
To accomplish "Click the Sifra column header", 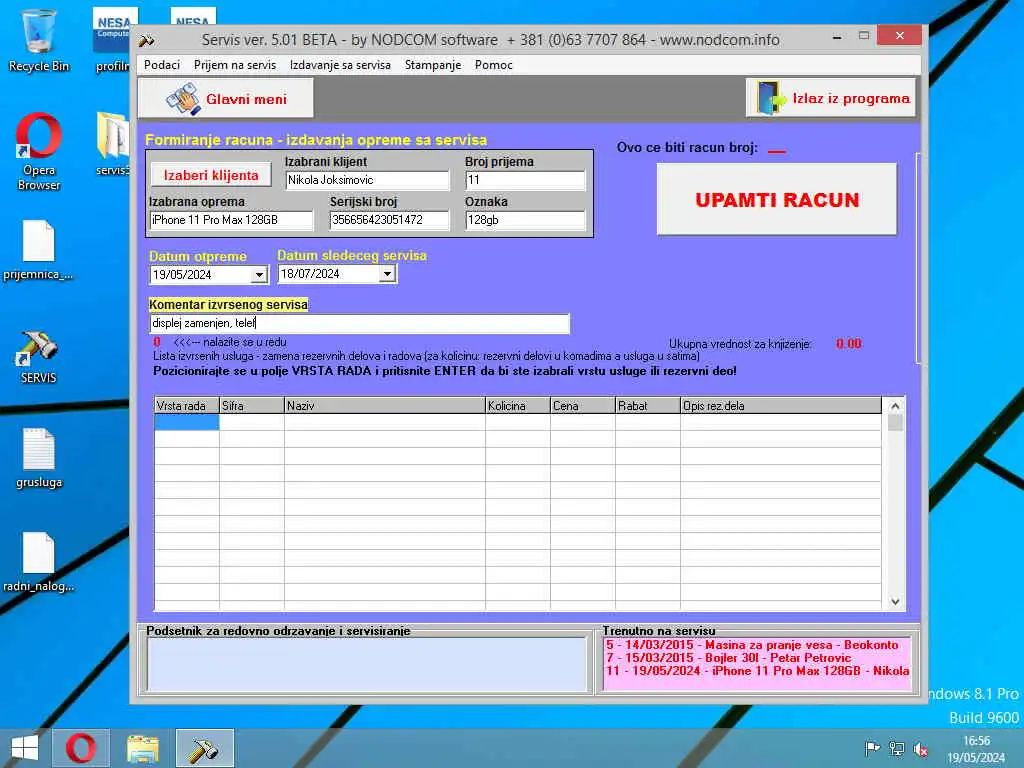I will pos(251,406).
